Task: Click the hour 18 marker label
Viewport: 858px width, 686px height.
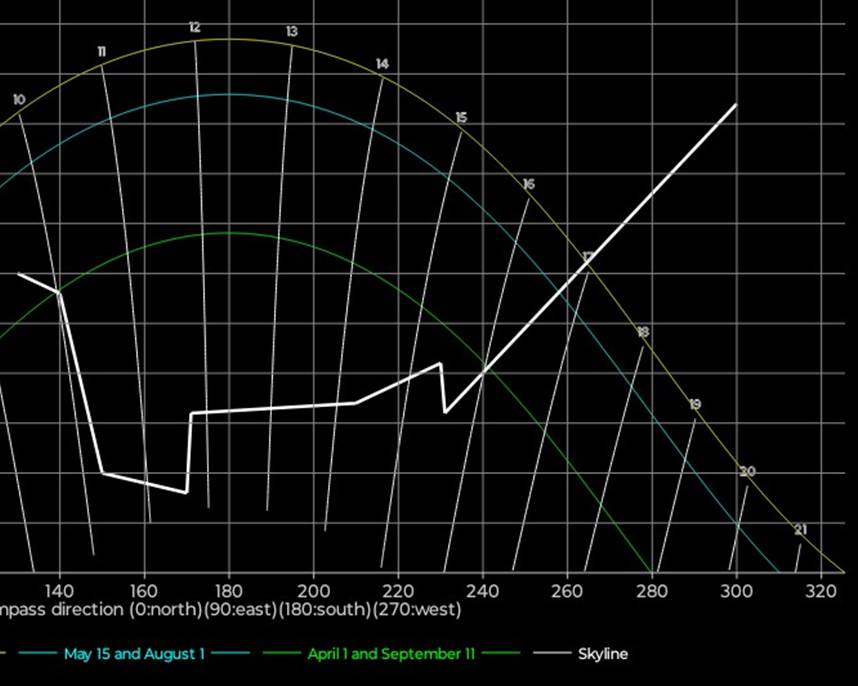Action: pyautogui.click(x=642, y=332)
